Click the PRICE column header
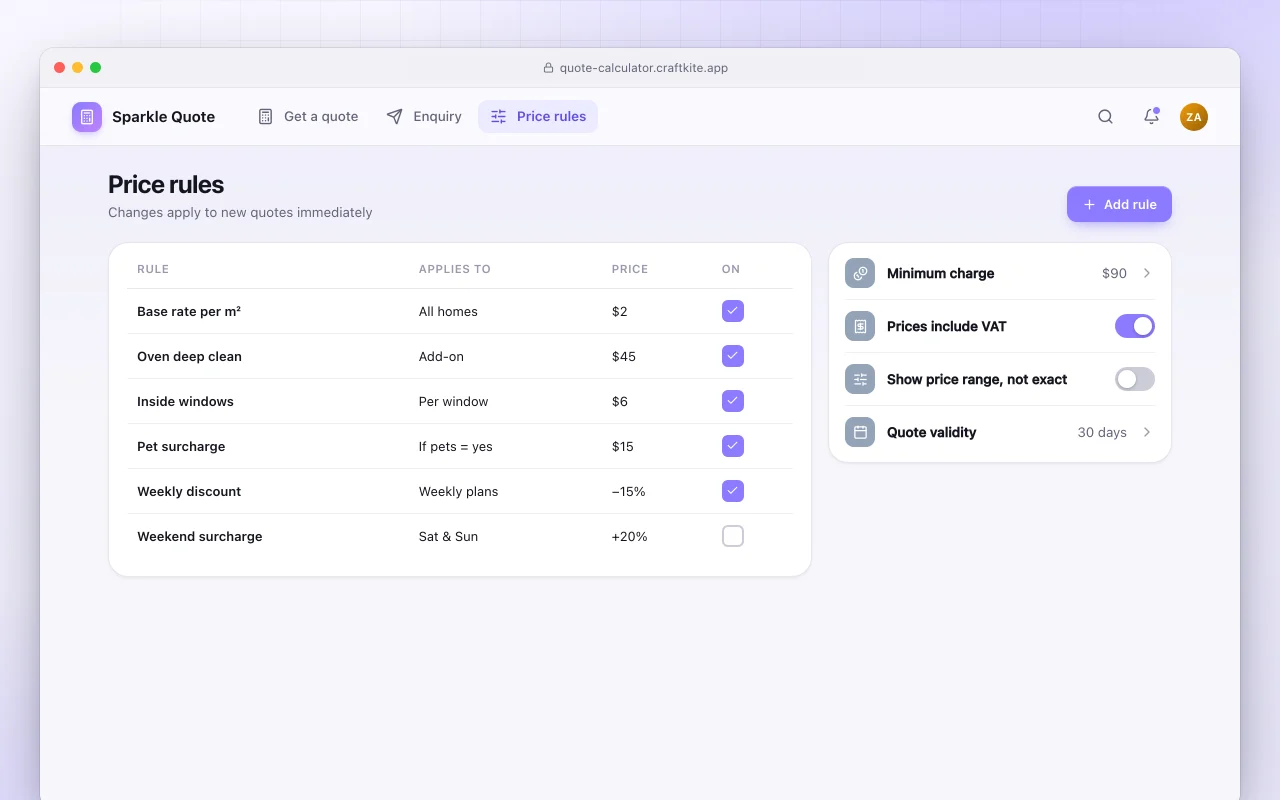 click(630, 269)
